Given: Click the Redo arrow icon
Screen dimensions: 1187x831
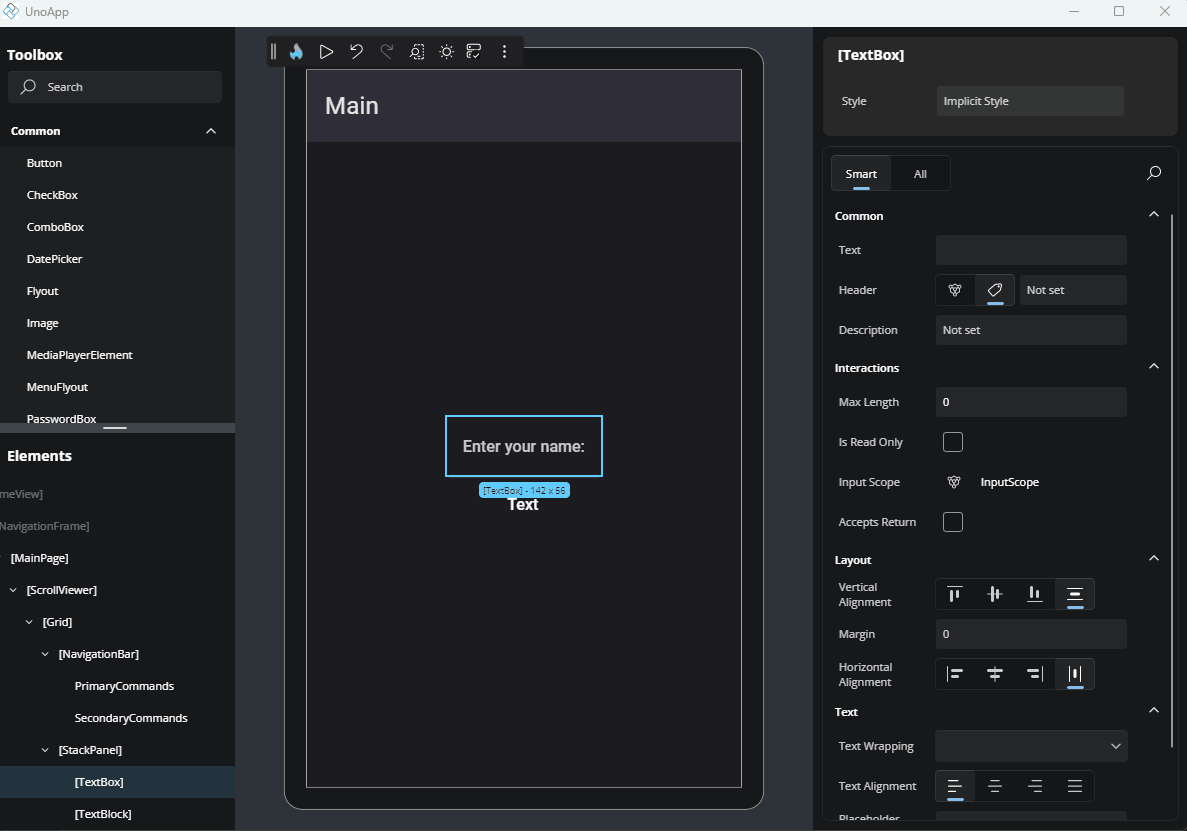Looking at the screenshot, I should pyautogui.click(x=386, y=51).
